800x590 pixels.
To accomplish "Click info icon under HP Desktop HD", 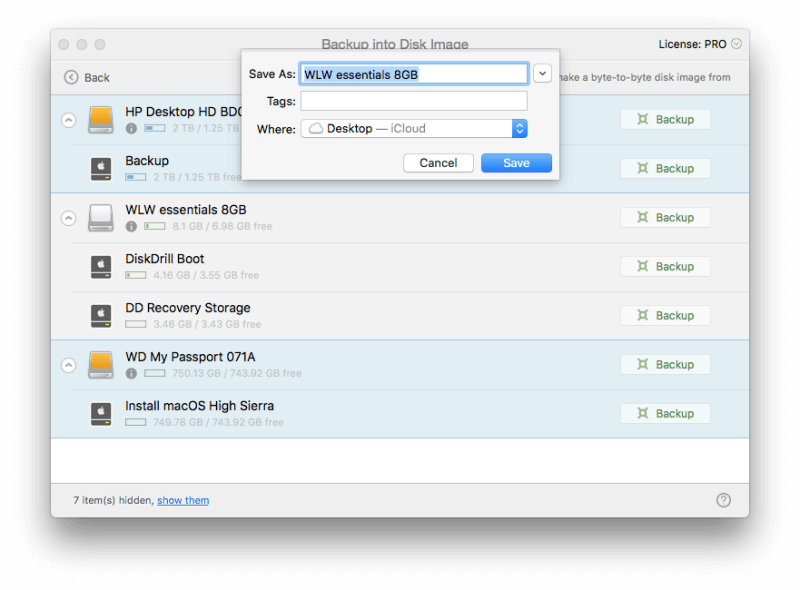I will coord(131,128).
